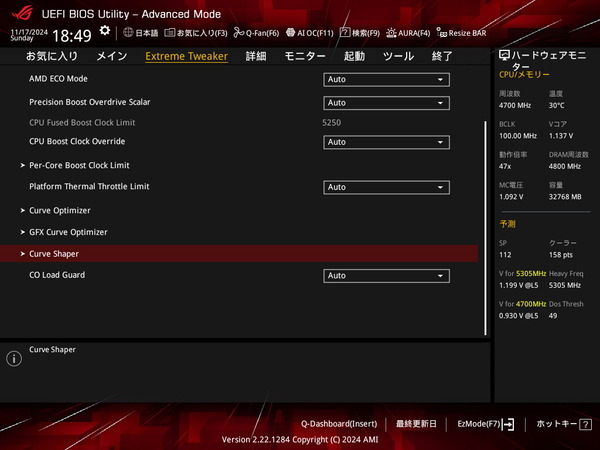Screen dimensions: 600x450
Task: Click the 47x ratio value
Action: [x=505, y=166]
